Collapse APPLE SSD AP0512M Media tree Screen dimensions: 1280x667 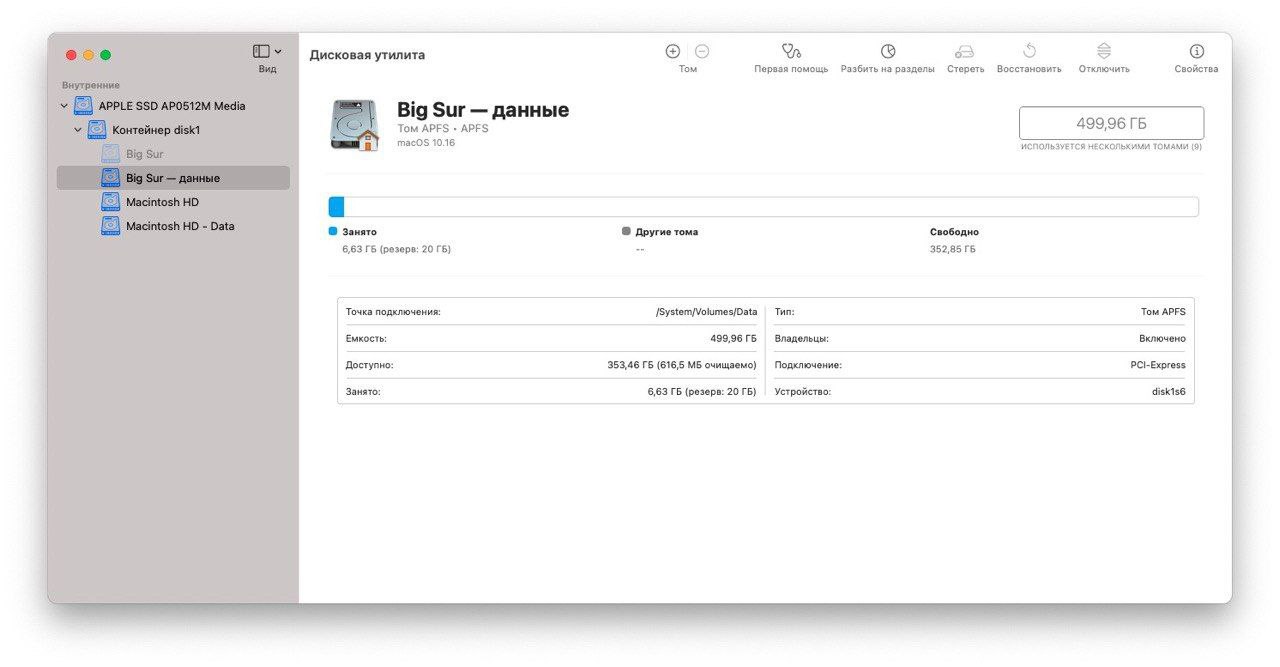[64, 106]
